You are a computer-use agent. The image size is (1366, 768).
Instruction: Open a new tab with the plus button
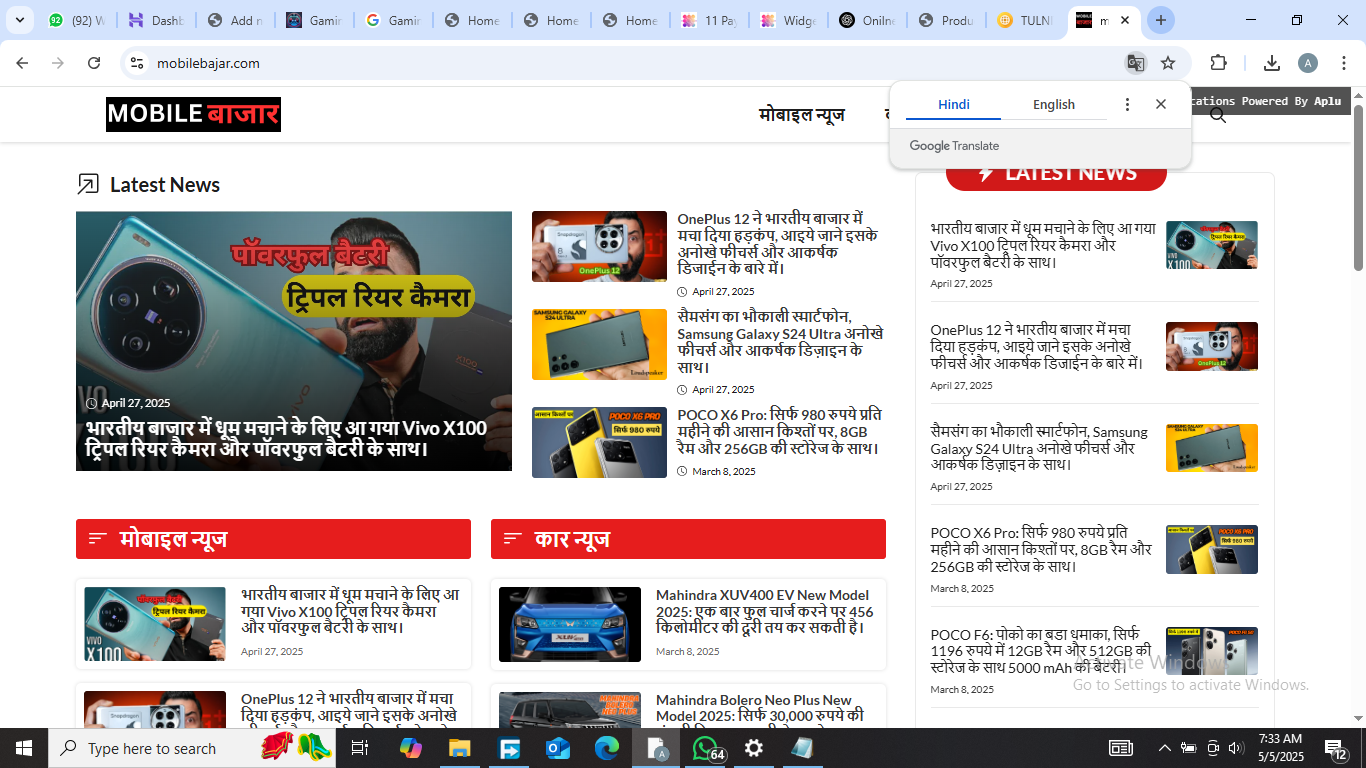(1160, 20)
